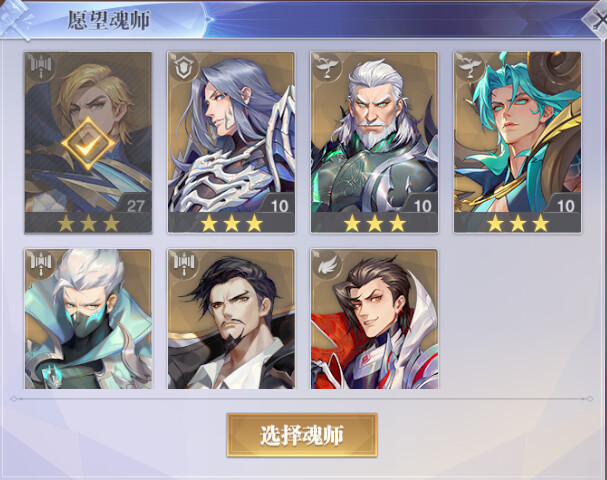Viewport: 607px width, 480px height.
Task: Select the masked white-haired hero card
Action: 88,319
